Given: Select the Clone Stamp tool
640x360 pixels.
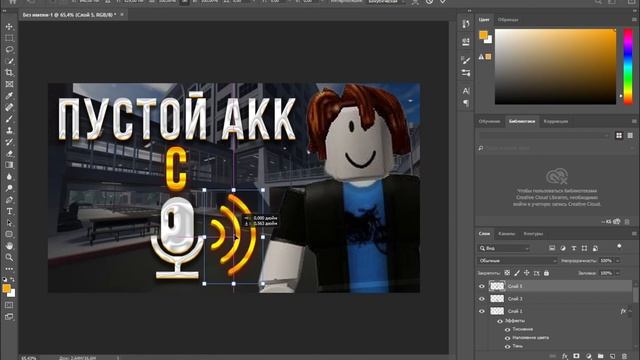Looking at the screenshot, I should coord(9,131).
